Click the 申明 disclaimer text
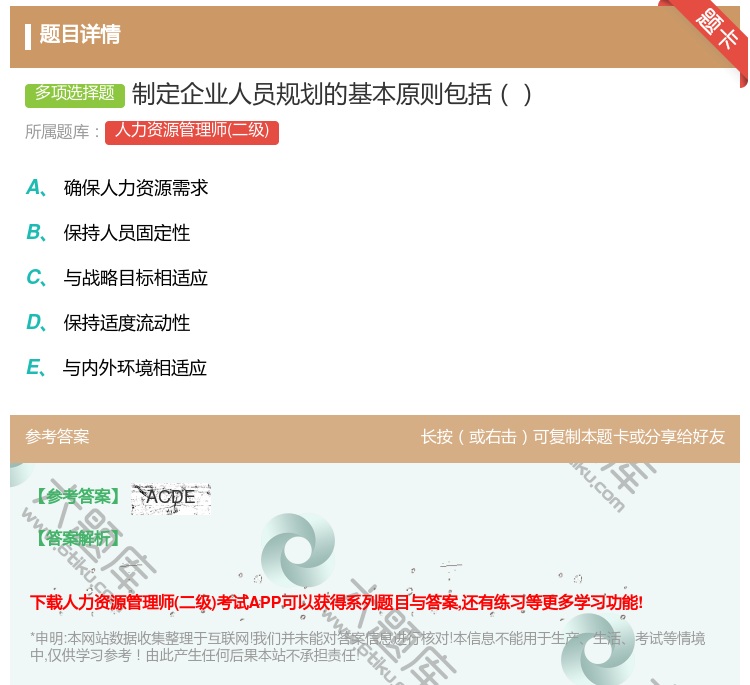The image size is (750, 685). coord(367,647)
